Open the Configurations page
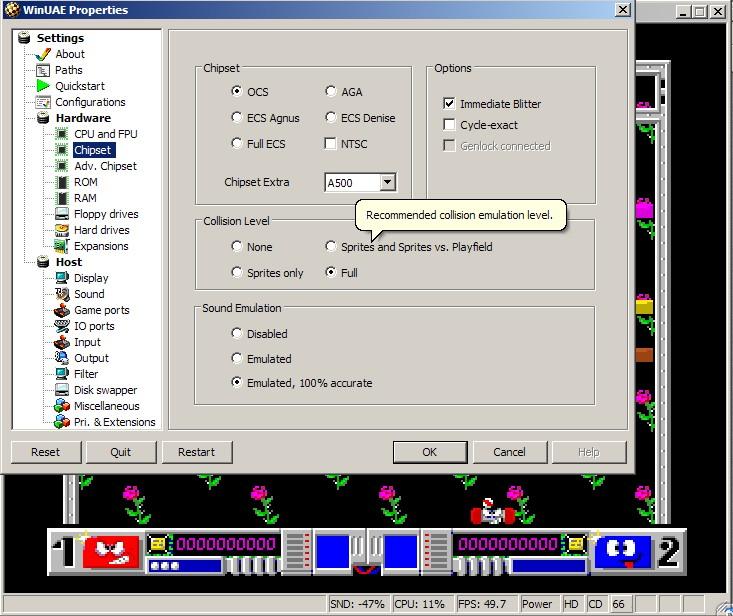 [x=90, y=102]
